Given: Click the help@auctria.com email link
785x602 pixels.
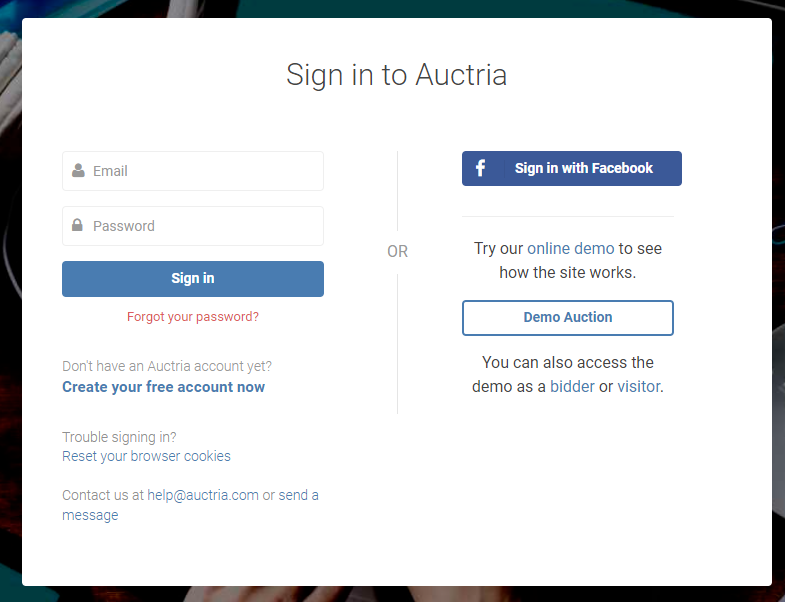Looking at the screenshot, I should 203,495.
